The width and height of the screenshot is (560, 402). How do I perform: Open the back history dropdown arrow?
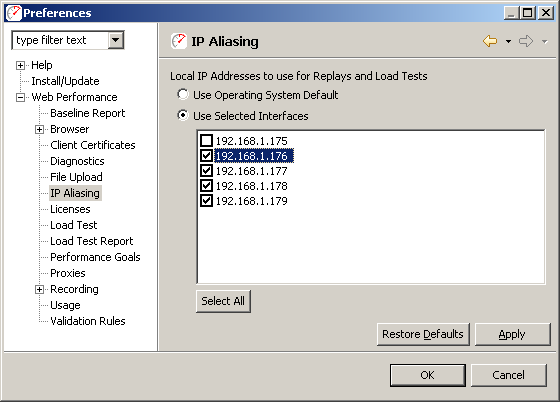508,42
